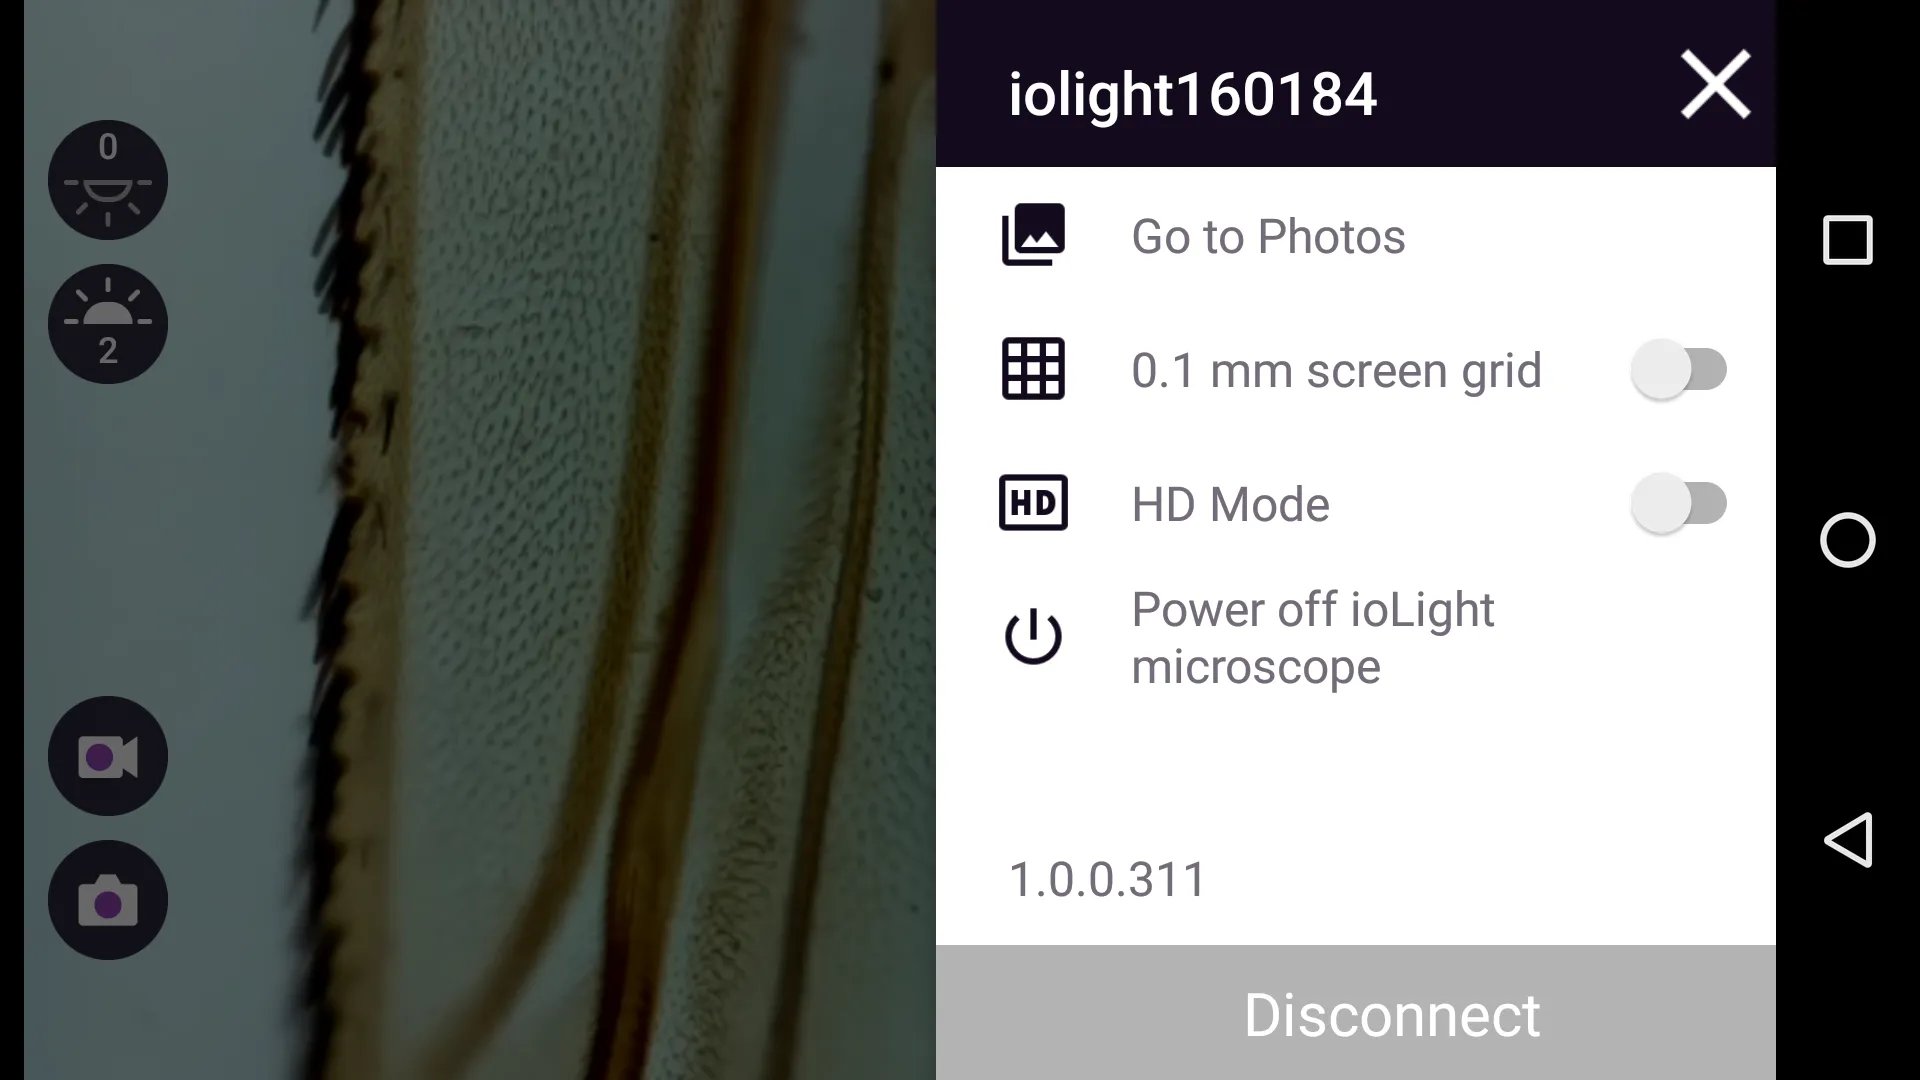The width and height of the screenshot is (1920, 1080).
Task: Click the brightness control icon labeled 2
Action: 108,323
